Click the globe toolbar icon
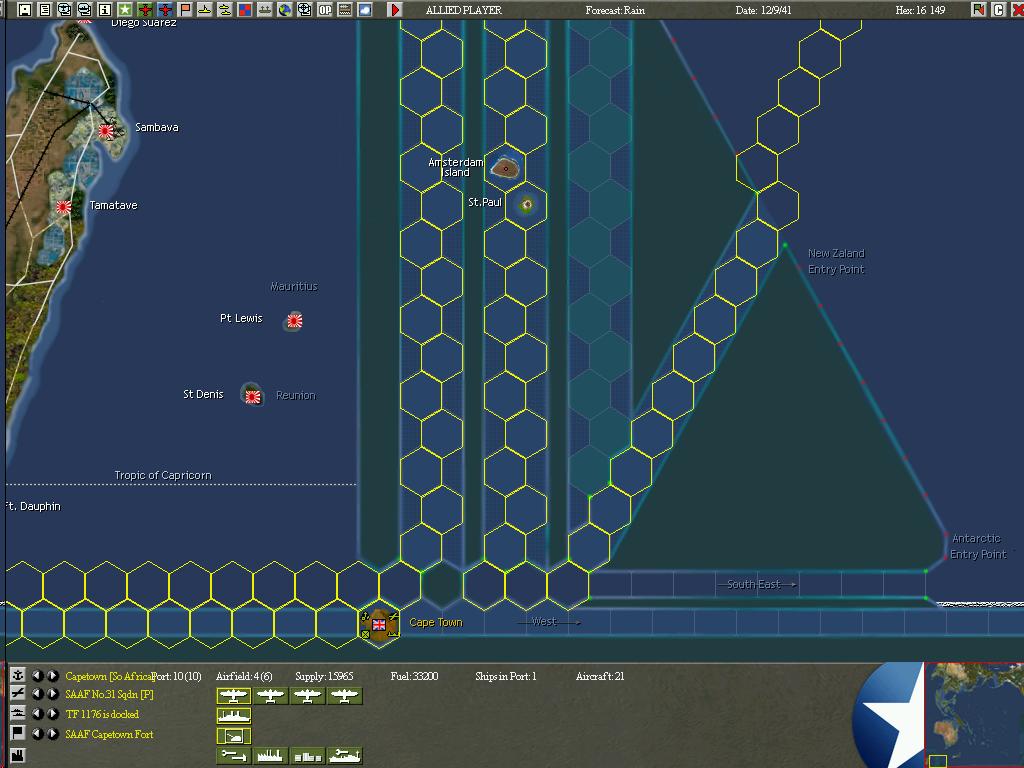Image resolution: width=1024 pixels, height=768 pixels. (x=285, y=10)
